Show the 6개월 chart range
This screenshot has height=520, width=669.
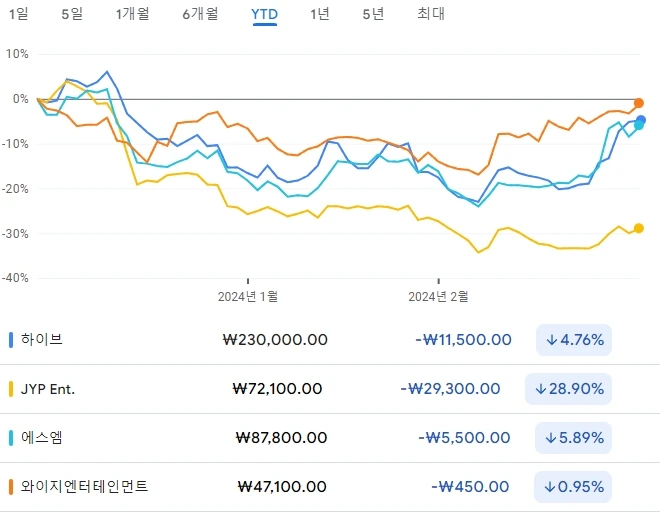click(200, 14)
